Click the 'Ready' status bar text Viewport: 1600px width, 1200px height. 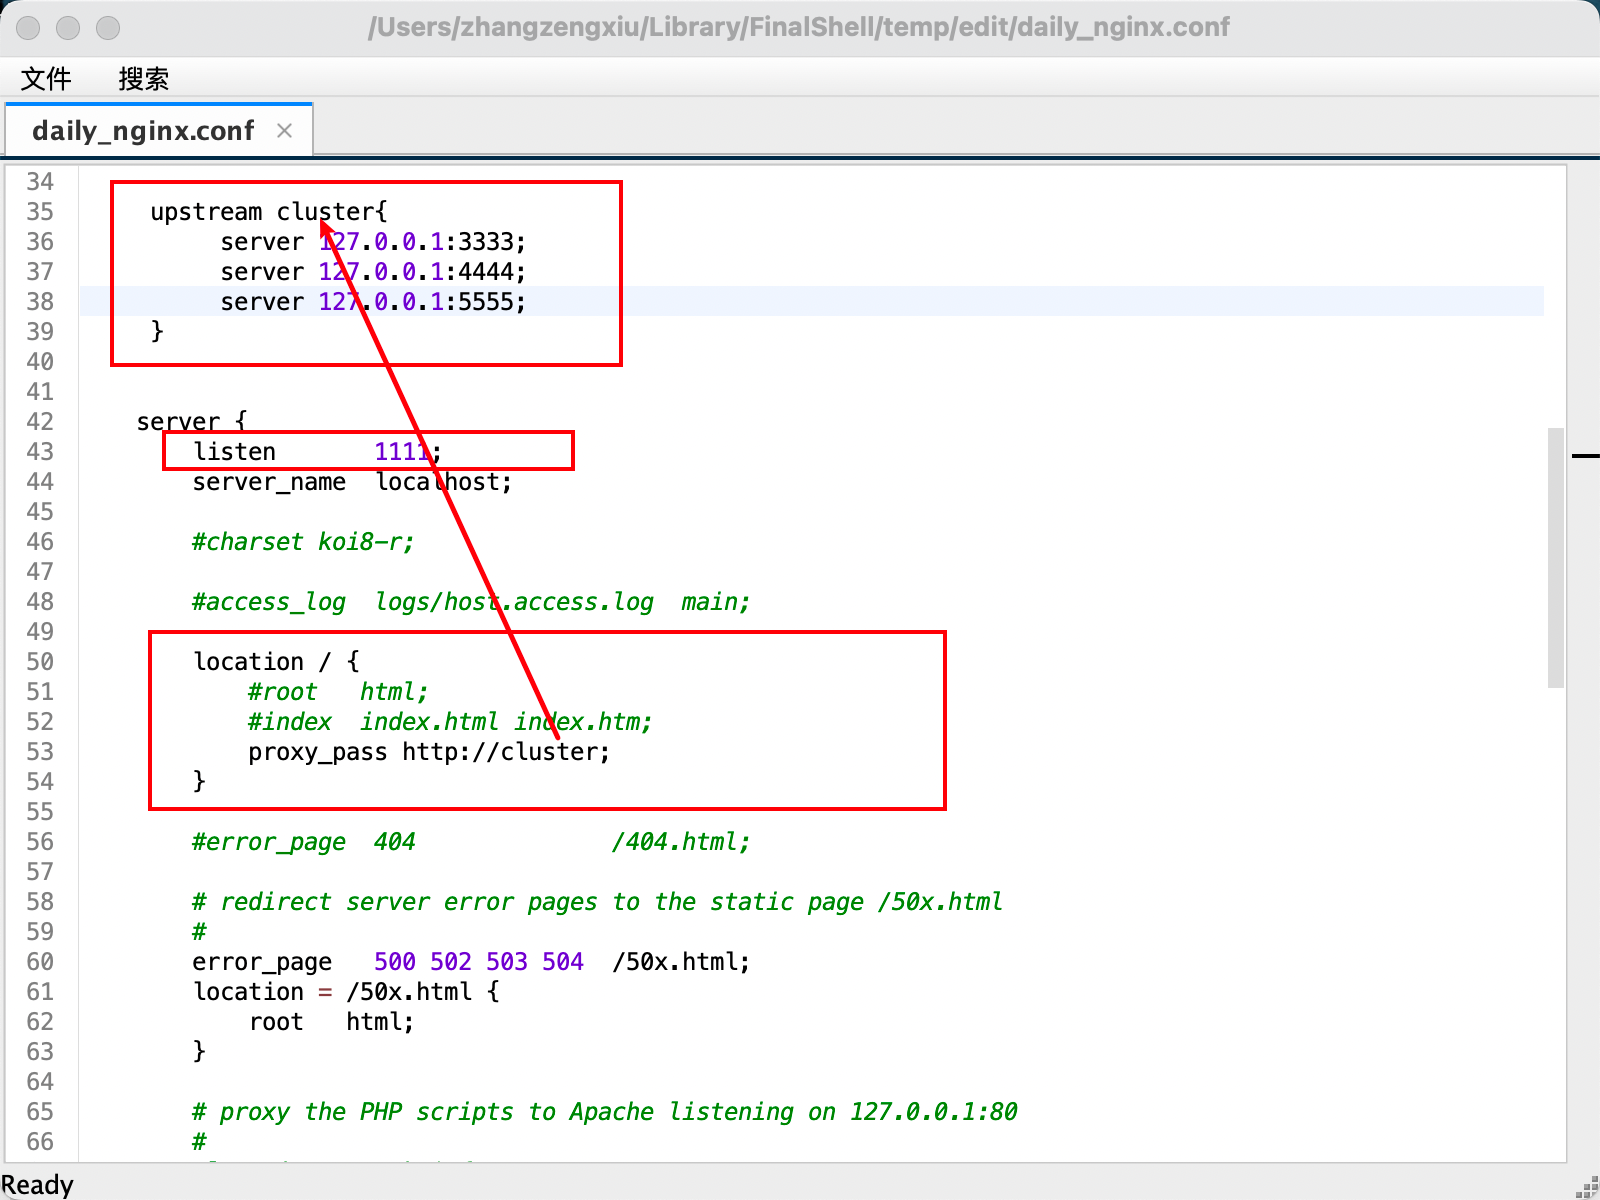(x=37, y=1185)
